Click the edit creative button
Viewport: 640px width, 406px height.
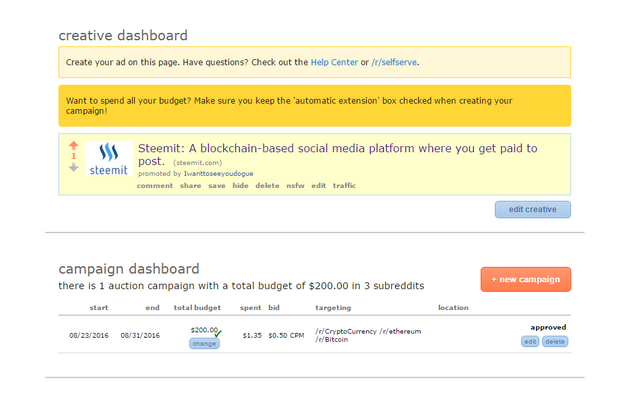tap(533, 210)
